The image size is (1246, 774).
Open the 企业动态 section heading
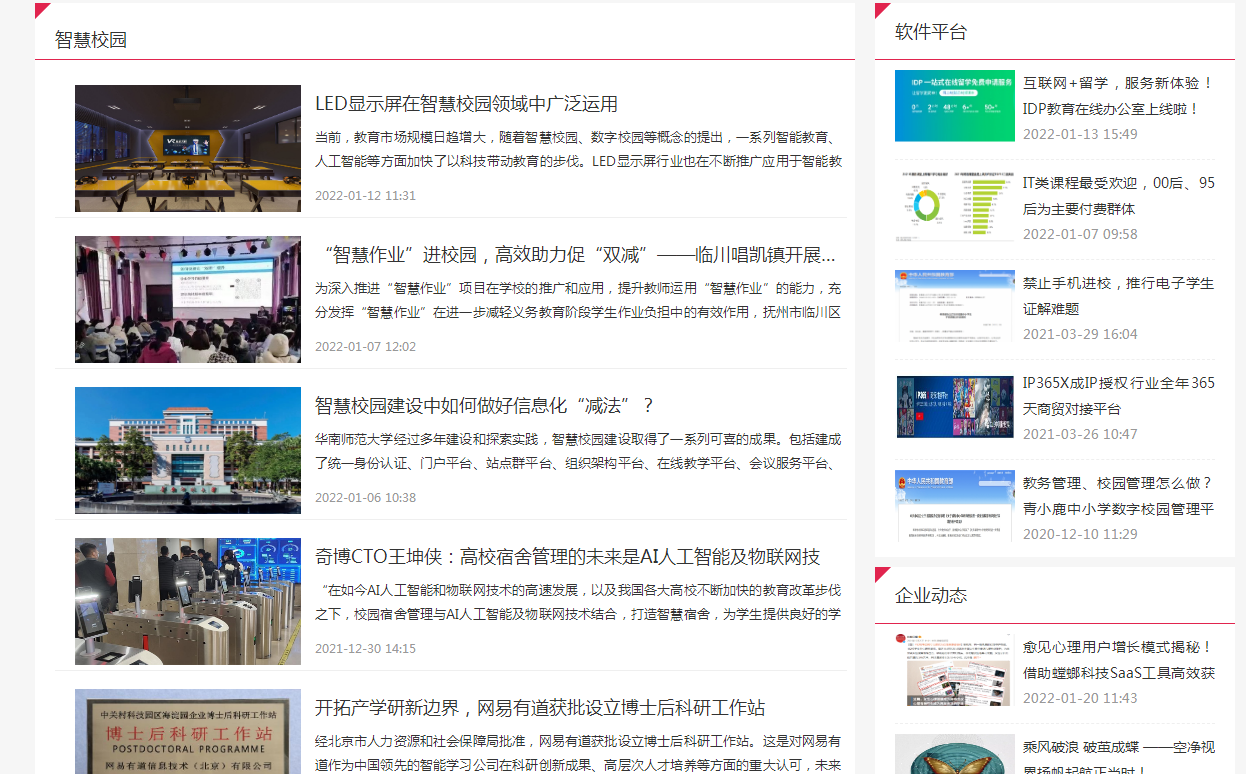931,595
